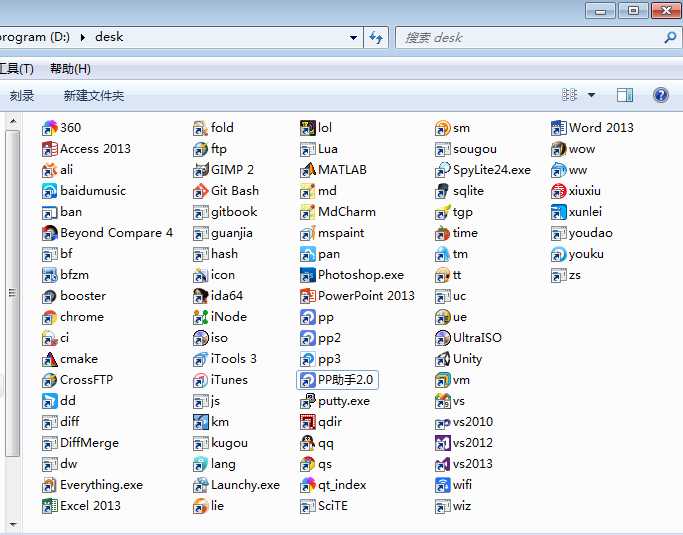Viewport: 683px width, 535px height.
Task: Click the wifi shortcut icon
Action: pyautogui.click(x=443, y=485)
